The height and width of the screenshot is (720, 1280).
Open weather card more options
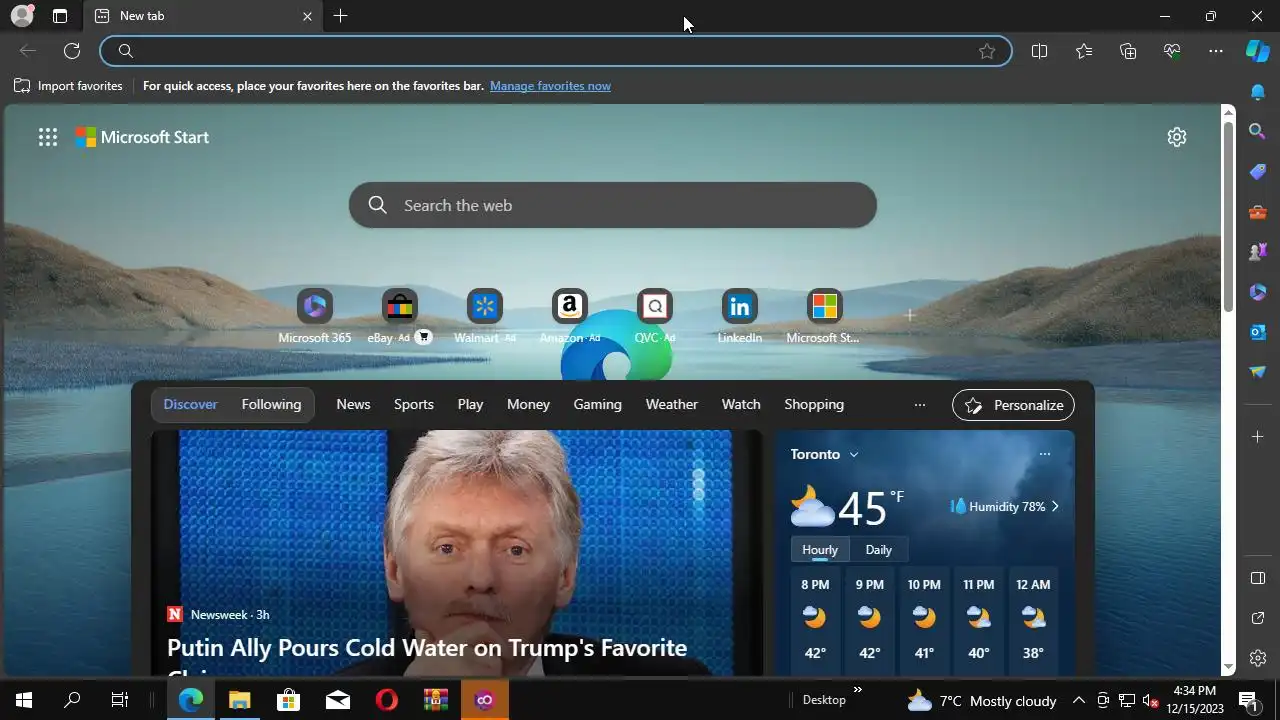point(1044,454)
